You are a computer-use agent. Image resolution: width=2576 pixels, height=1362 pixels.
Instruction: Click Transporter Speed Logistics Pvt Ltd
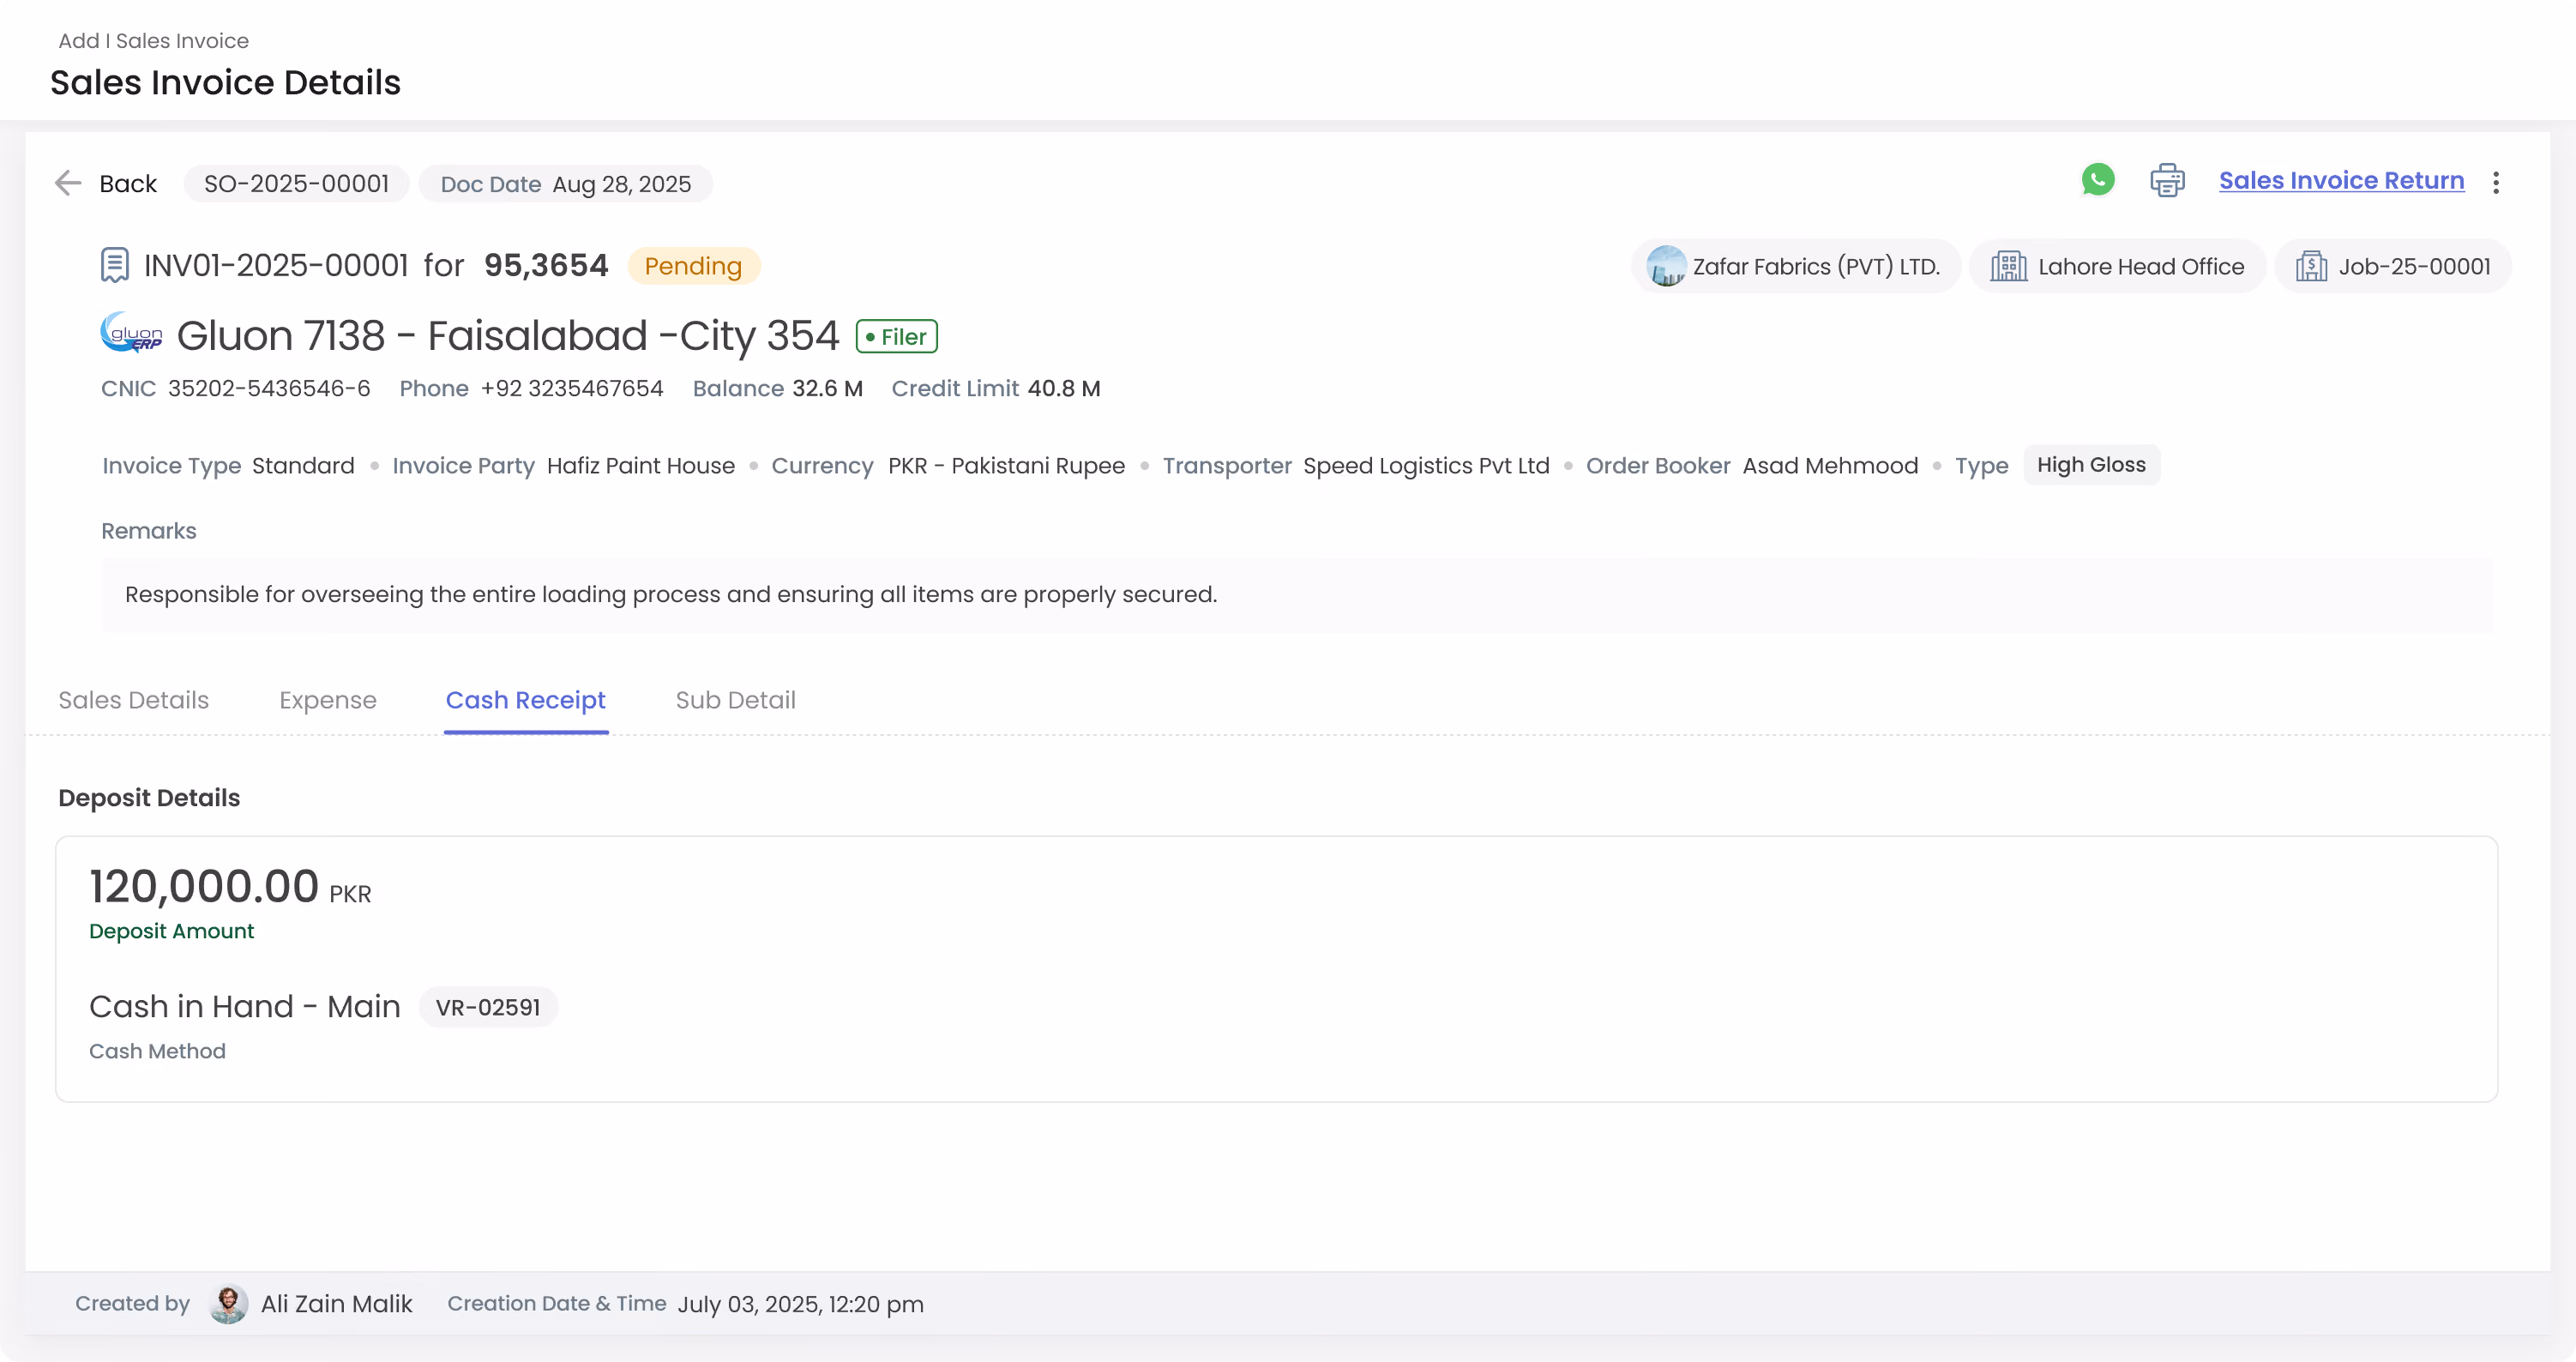1426,466
